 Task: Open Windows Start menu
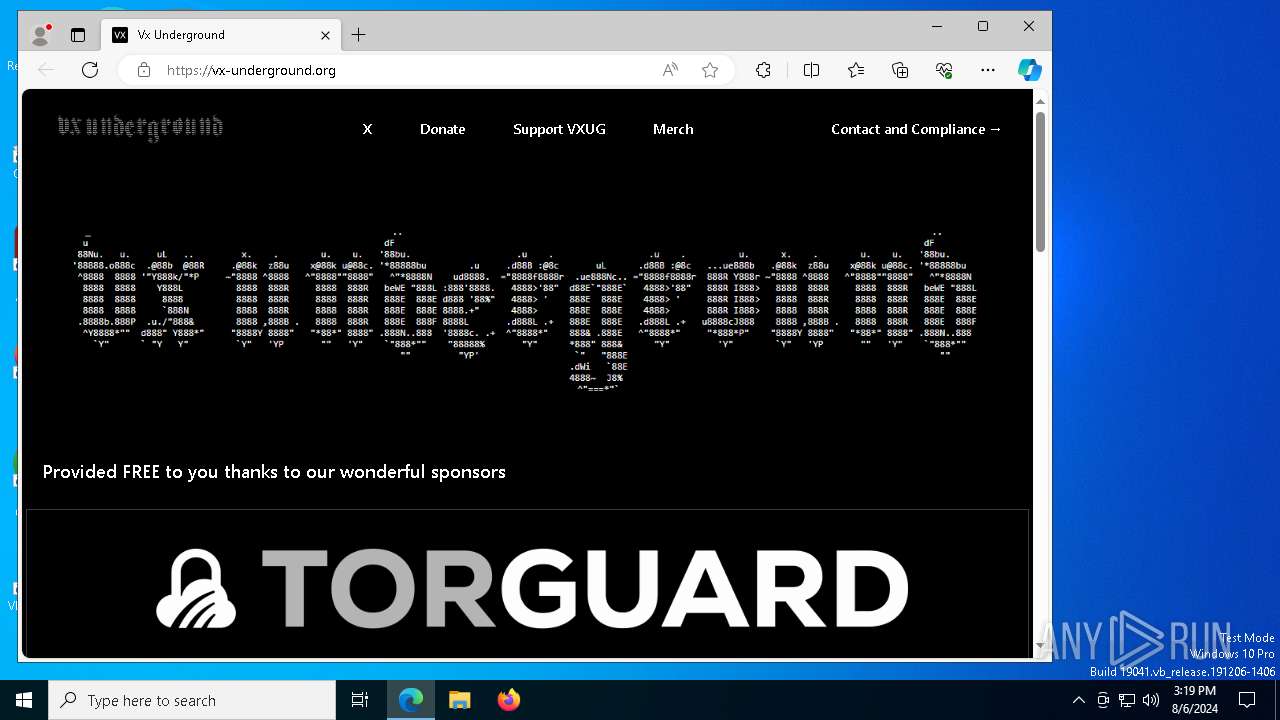point(24,700)
